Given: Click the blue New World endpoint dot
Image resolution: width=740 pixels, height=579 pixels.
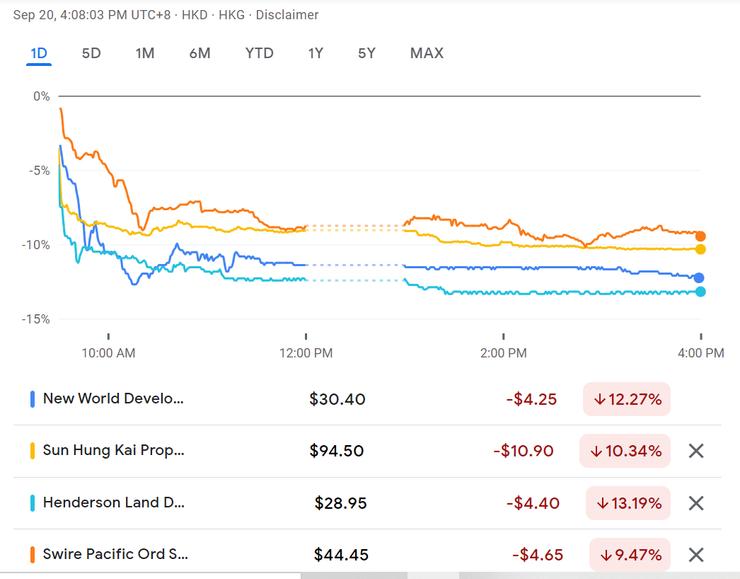Looking at the screenshot, I should pyautogui.click(x=699, y=278).
